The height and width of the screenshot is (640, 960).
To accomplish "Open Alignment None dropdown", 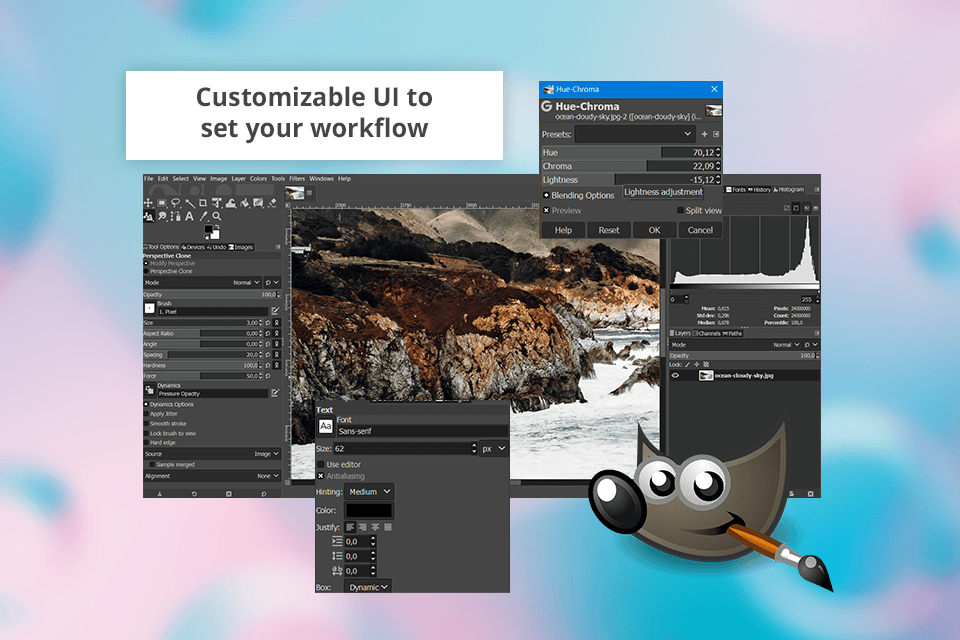I will pos(212,476).
